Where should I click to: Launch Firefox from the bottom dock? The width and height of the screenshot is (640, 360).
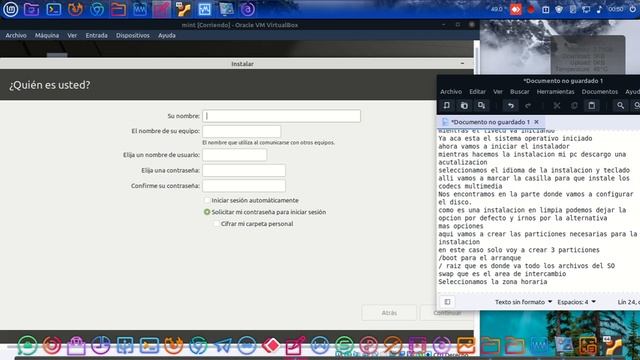point(173,345)
